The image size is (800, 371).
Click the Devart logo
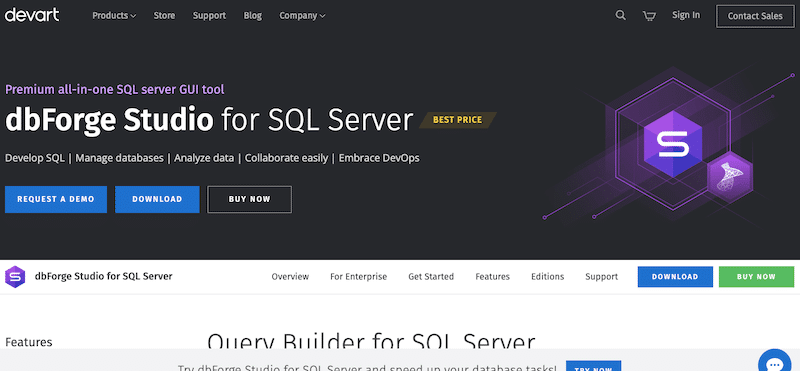point(32,15)
